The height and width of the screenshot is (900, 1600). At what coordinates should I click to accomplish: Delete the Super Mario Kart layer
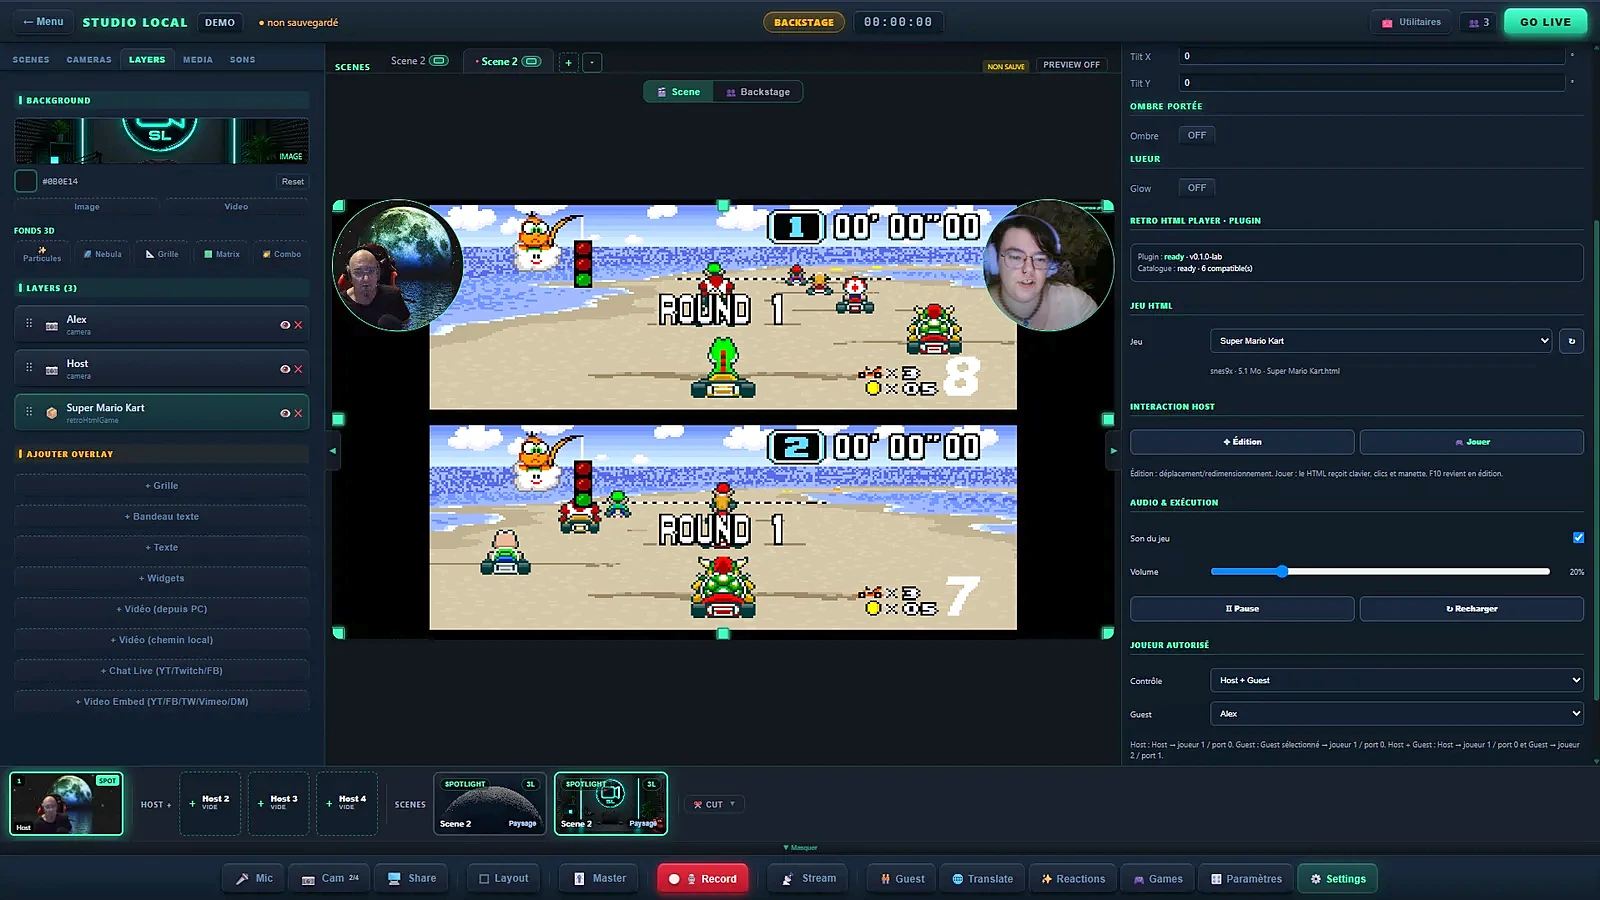[x=298, y=413]
